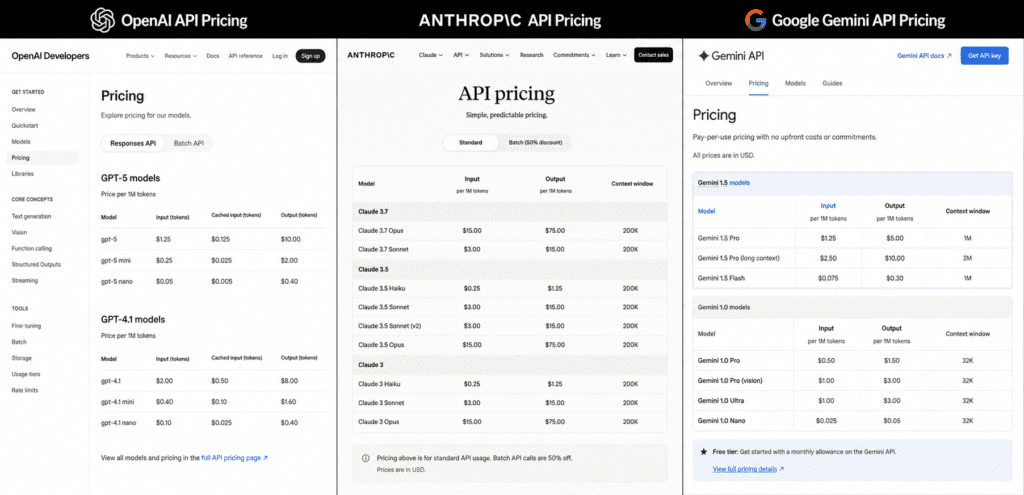Click Gemini 1.5 Pro (long context) row name

(x=739, y=259)
